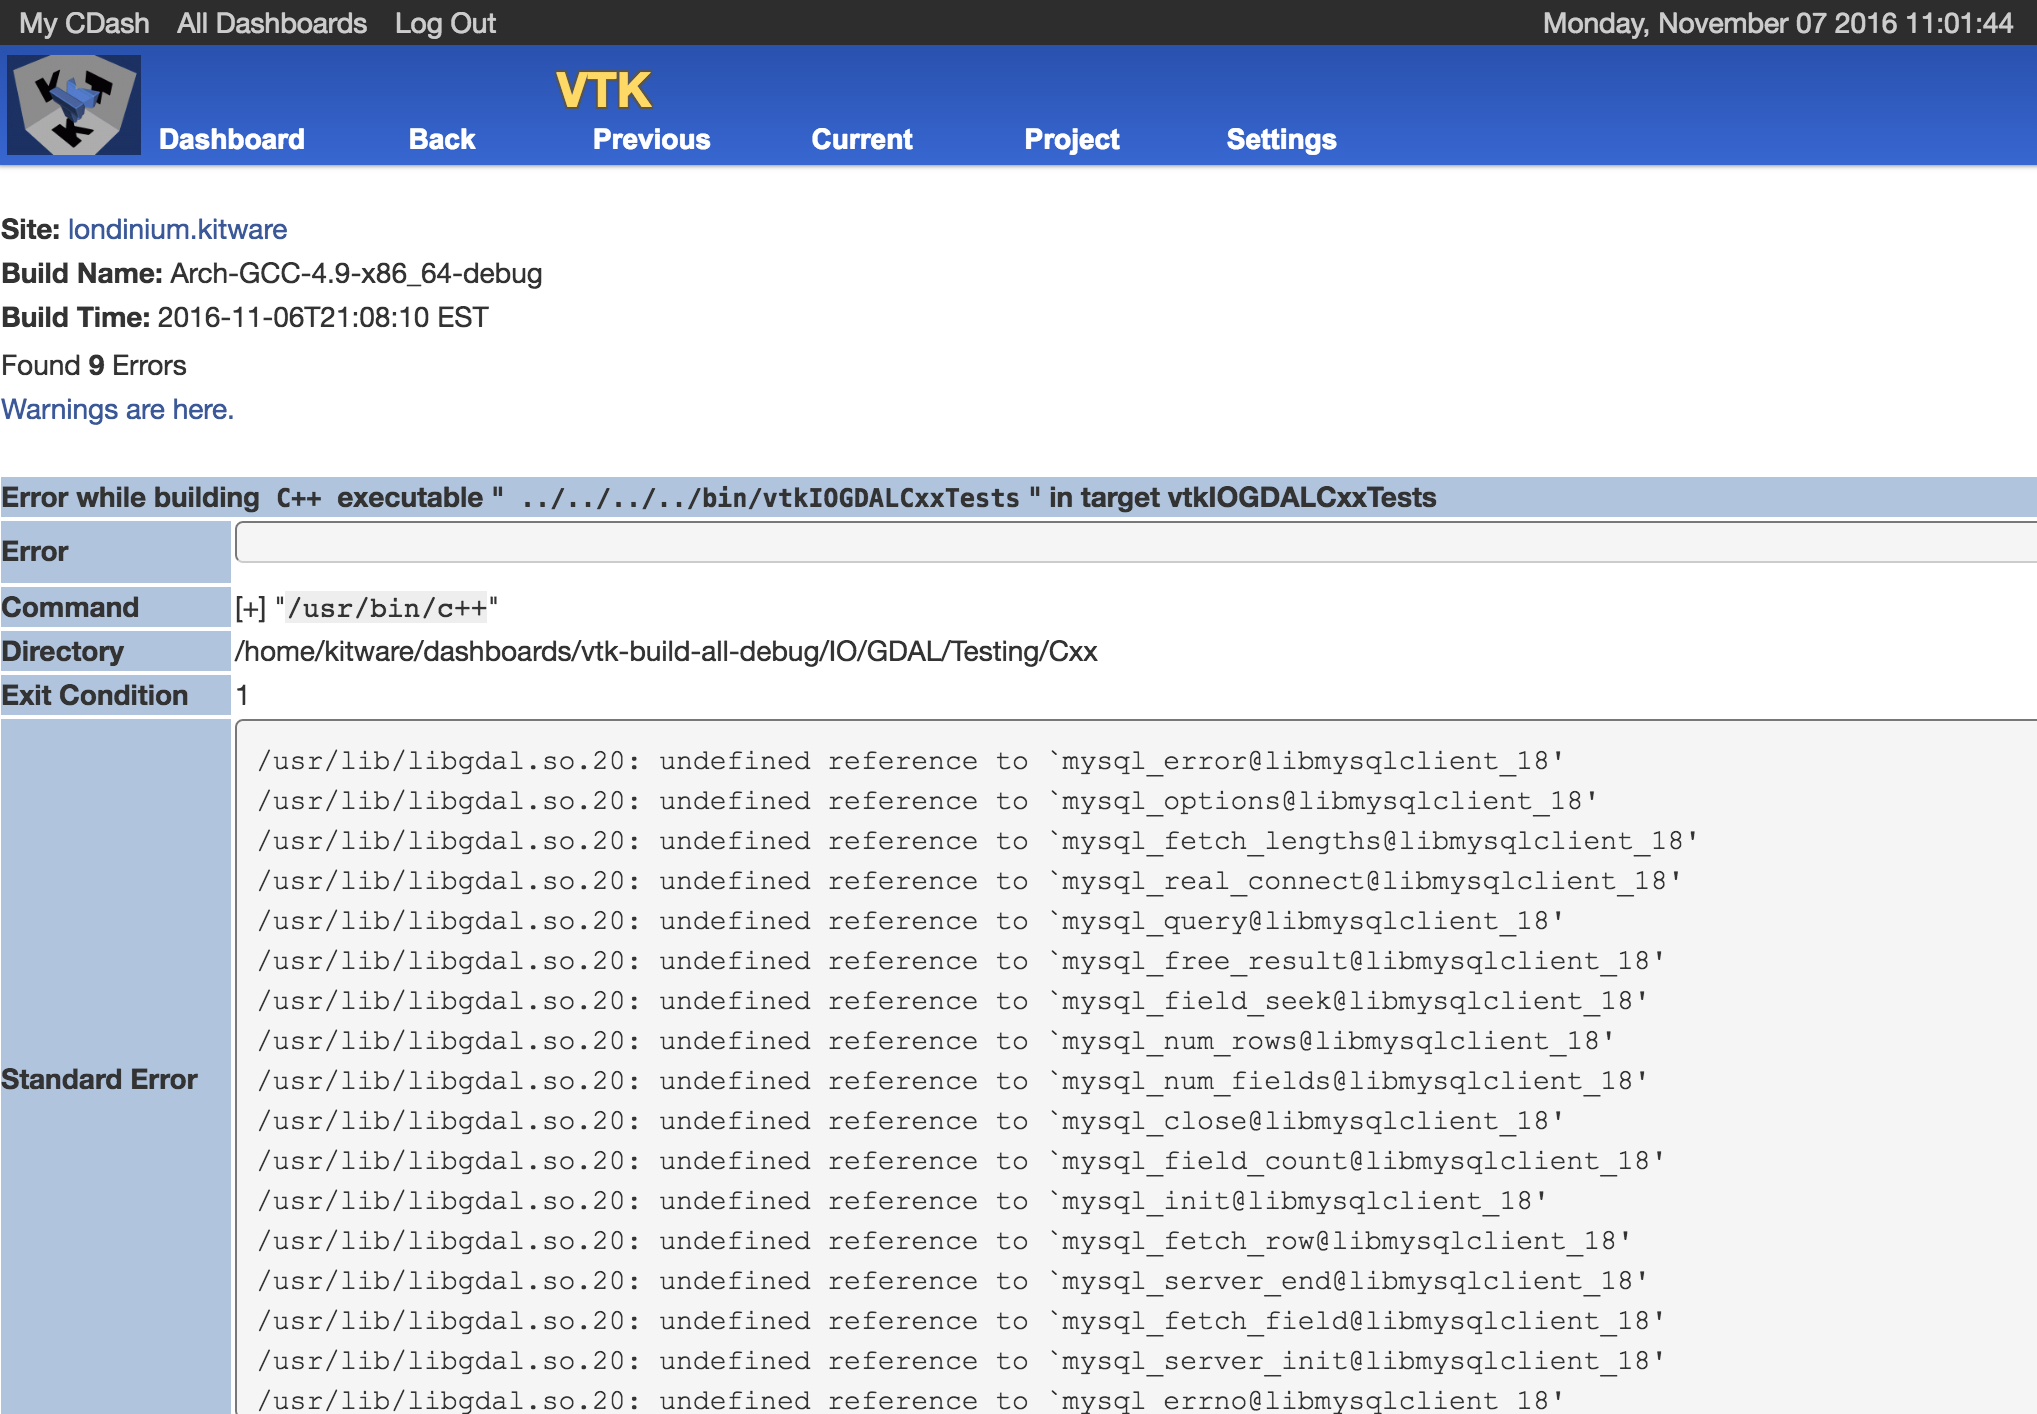Viewport: 2037px width, 1414px height.
Task: Click Log Out
Action: tap(445, 23)
